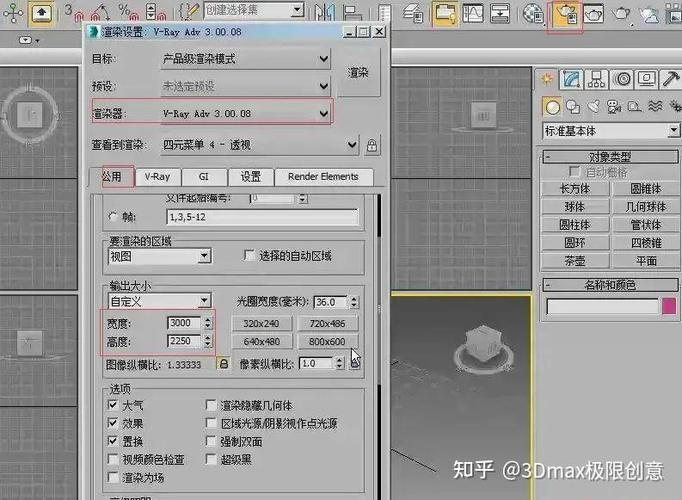Toggle the Percent Snap icon
The width and height of the screenshot is (682, 500).
coord(129,12)
